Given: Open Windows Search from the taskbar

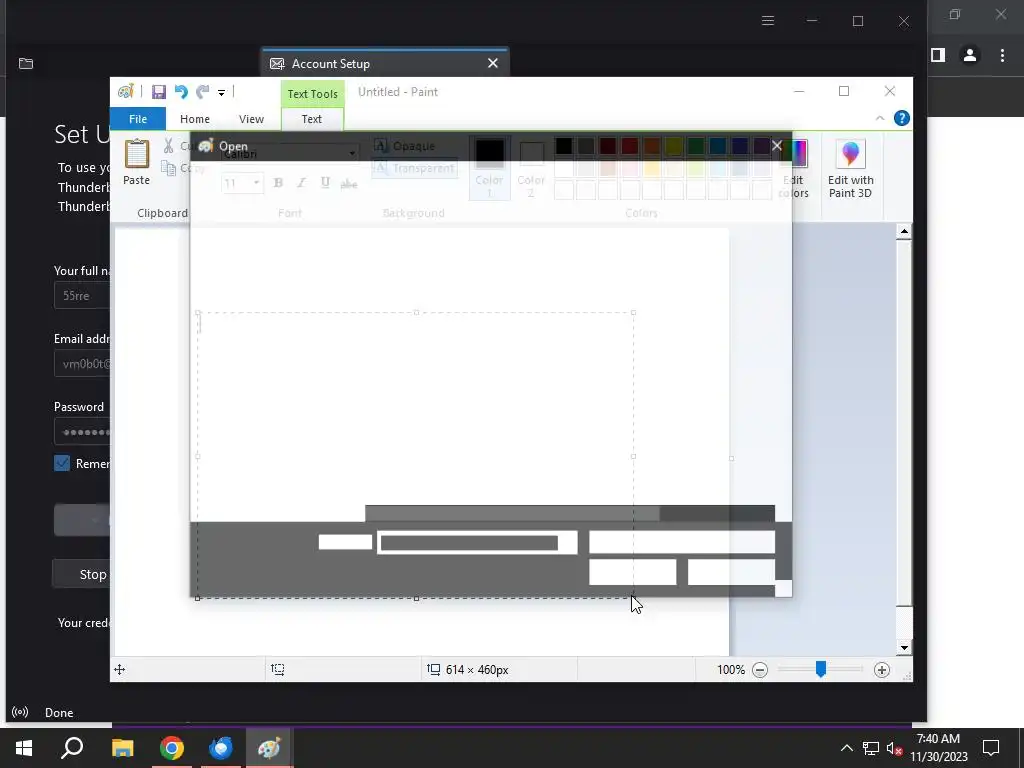Looking at the screenshot, I should click(x=72, y=748).
